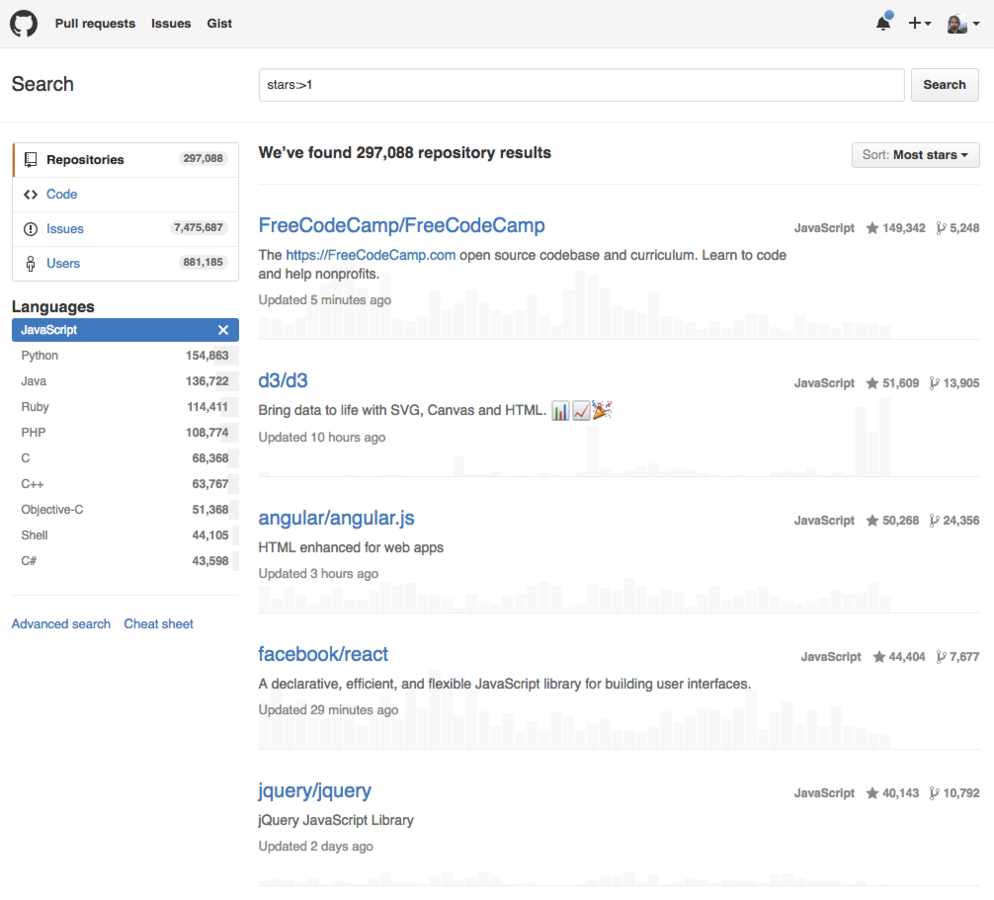Click the code brackets icon
This screenshot has width=994, height=900.
[30, 195]
